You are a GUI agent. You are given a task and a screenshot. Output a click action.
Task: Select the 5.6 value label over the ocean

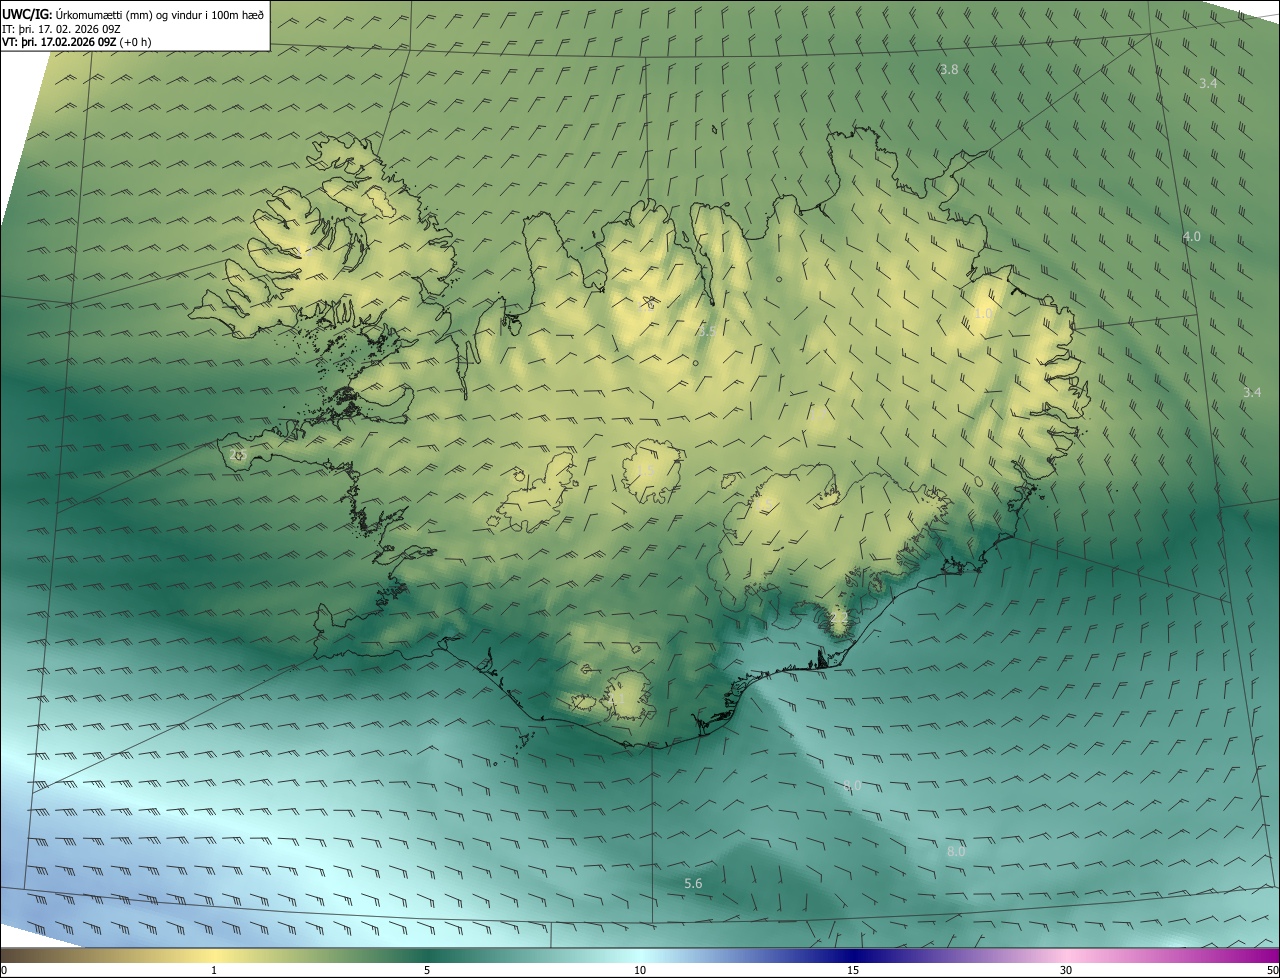tap(693, 884)
